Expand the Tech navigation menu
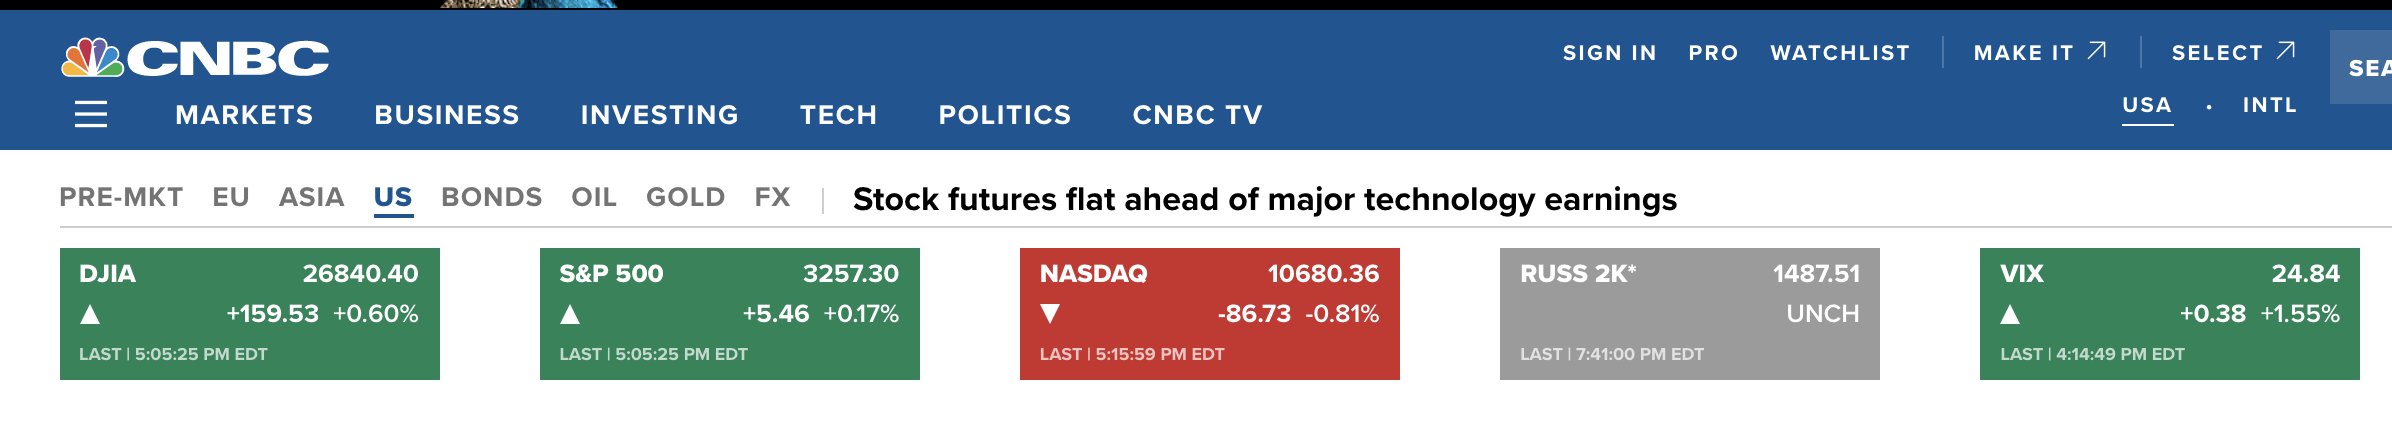2392x432 pixels. (838, 115)
